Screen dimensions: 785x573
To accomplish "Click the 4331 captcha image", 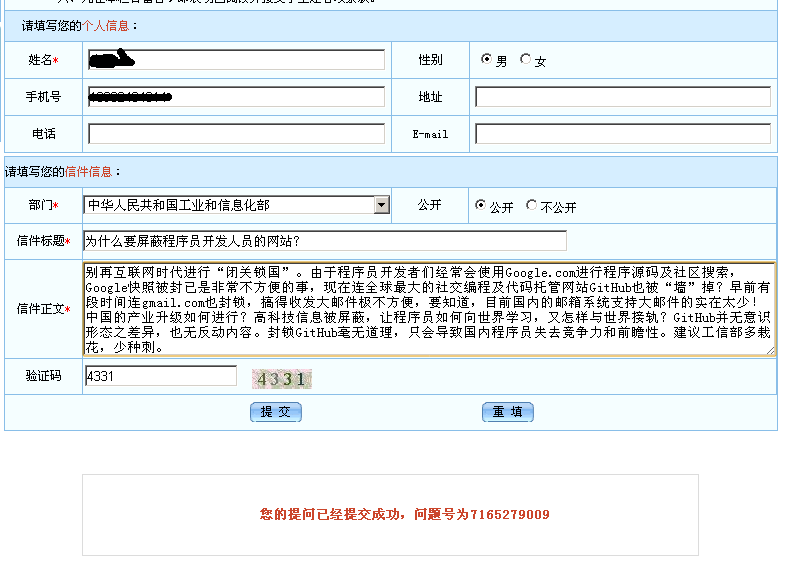I will tap(281, 379).
